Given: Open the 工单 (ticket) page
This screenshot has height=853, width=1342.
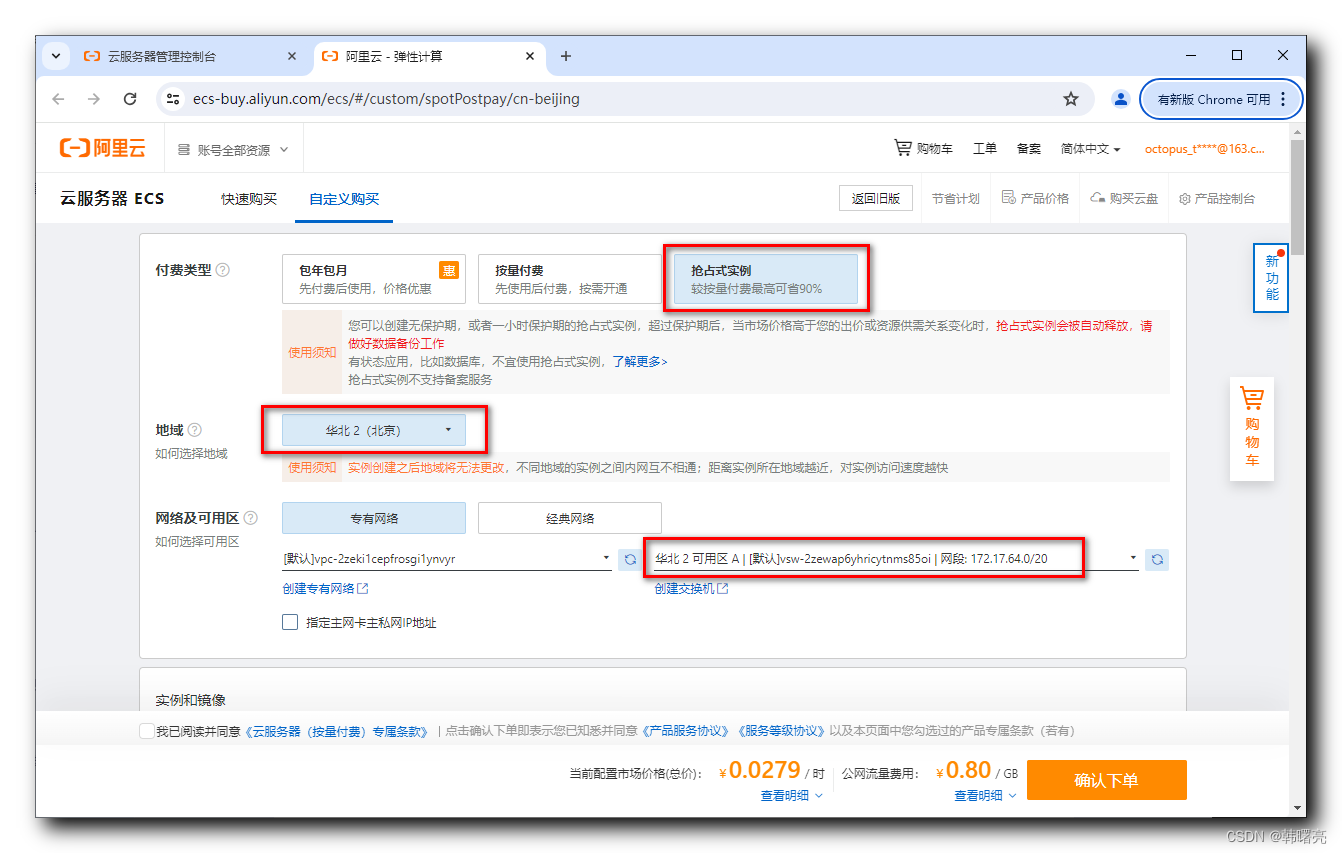Looking at the screenshot, I should 985,147.
